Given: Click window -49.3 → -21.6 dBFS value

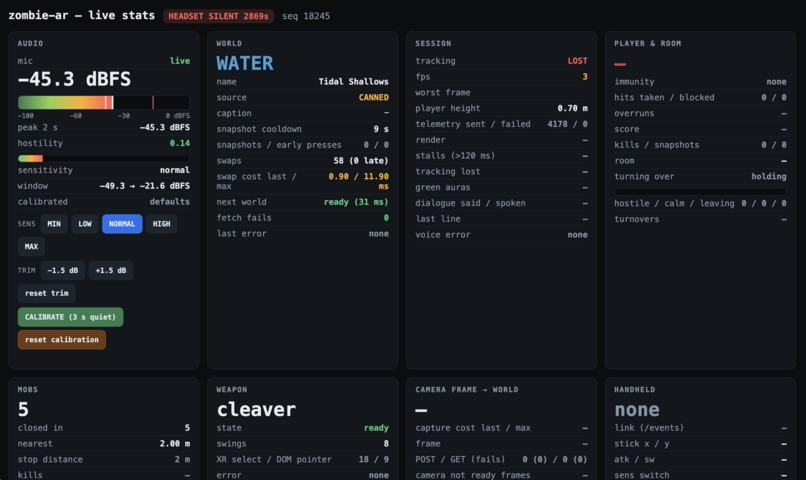Looking at the screenshot, I should (144, 186).
